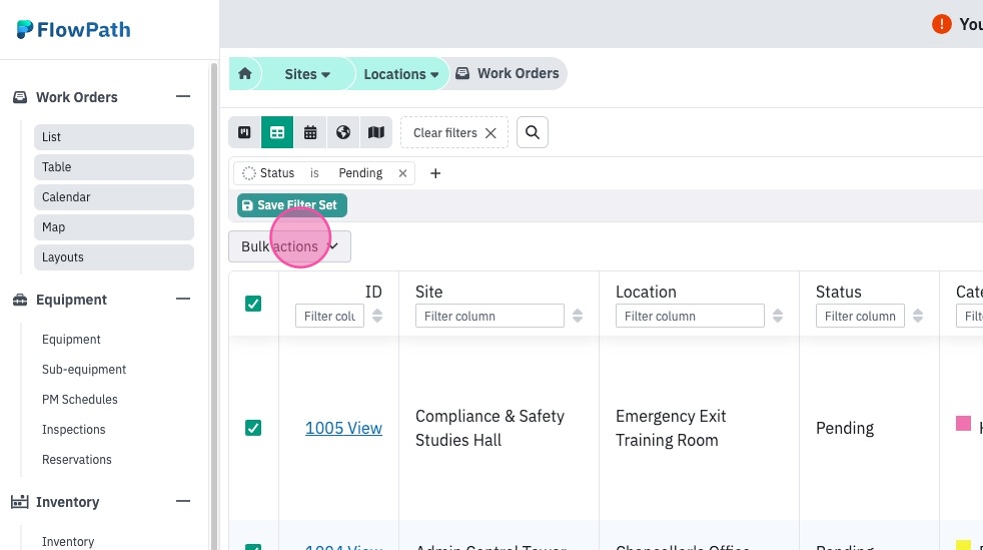This screenshot has width=983, height=550.
Task: Uncheck the row 1005 checkbox
Action: pos(253,428)
